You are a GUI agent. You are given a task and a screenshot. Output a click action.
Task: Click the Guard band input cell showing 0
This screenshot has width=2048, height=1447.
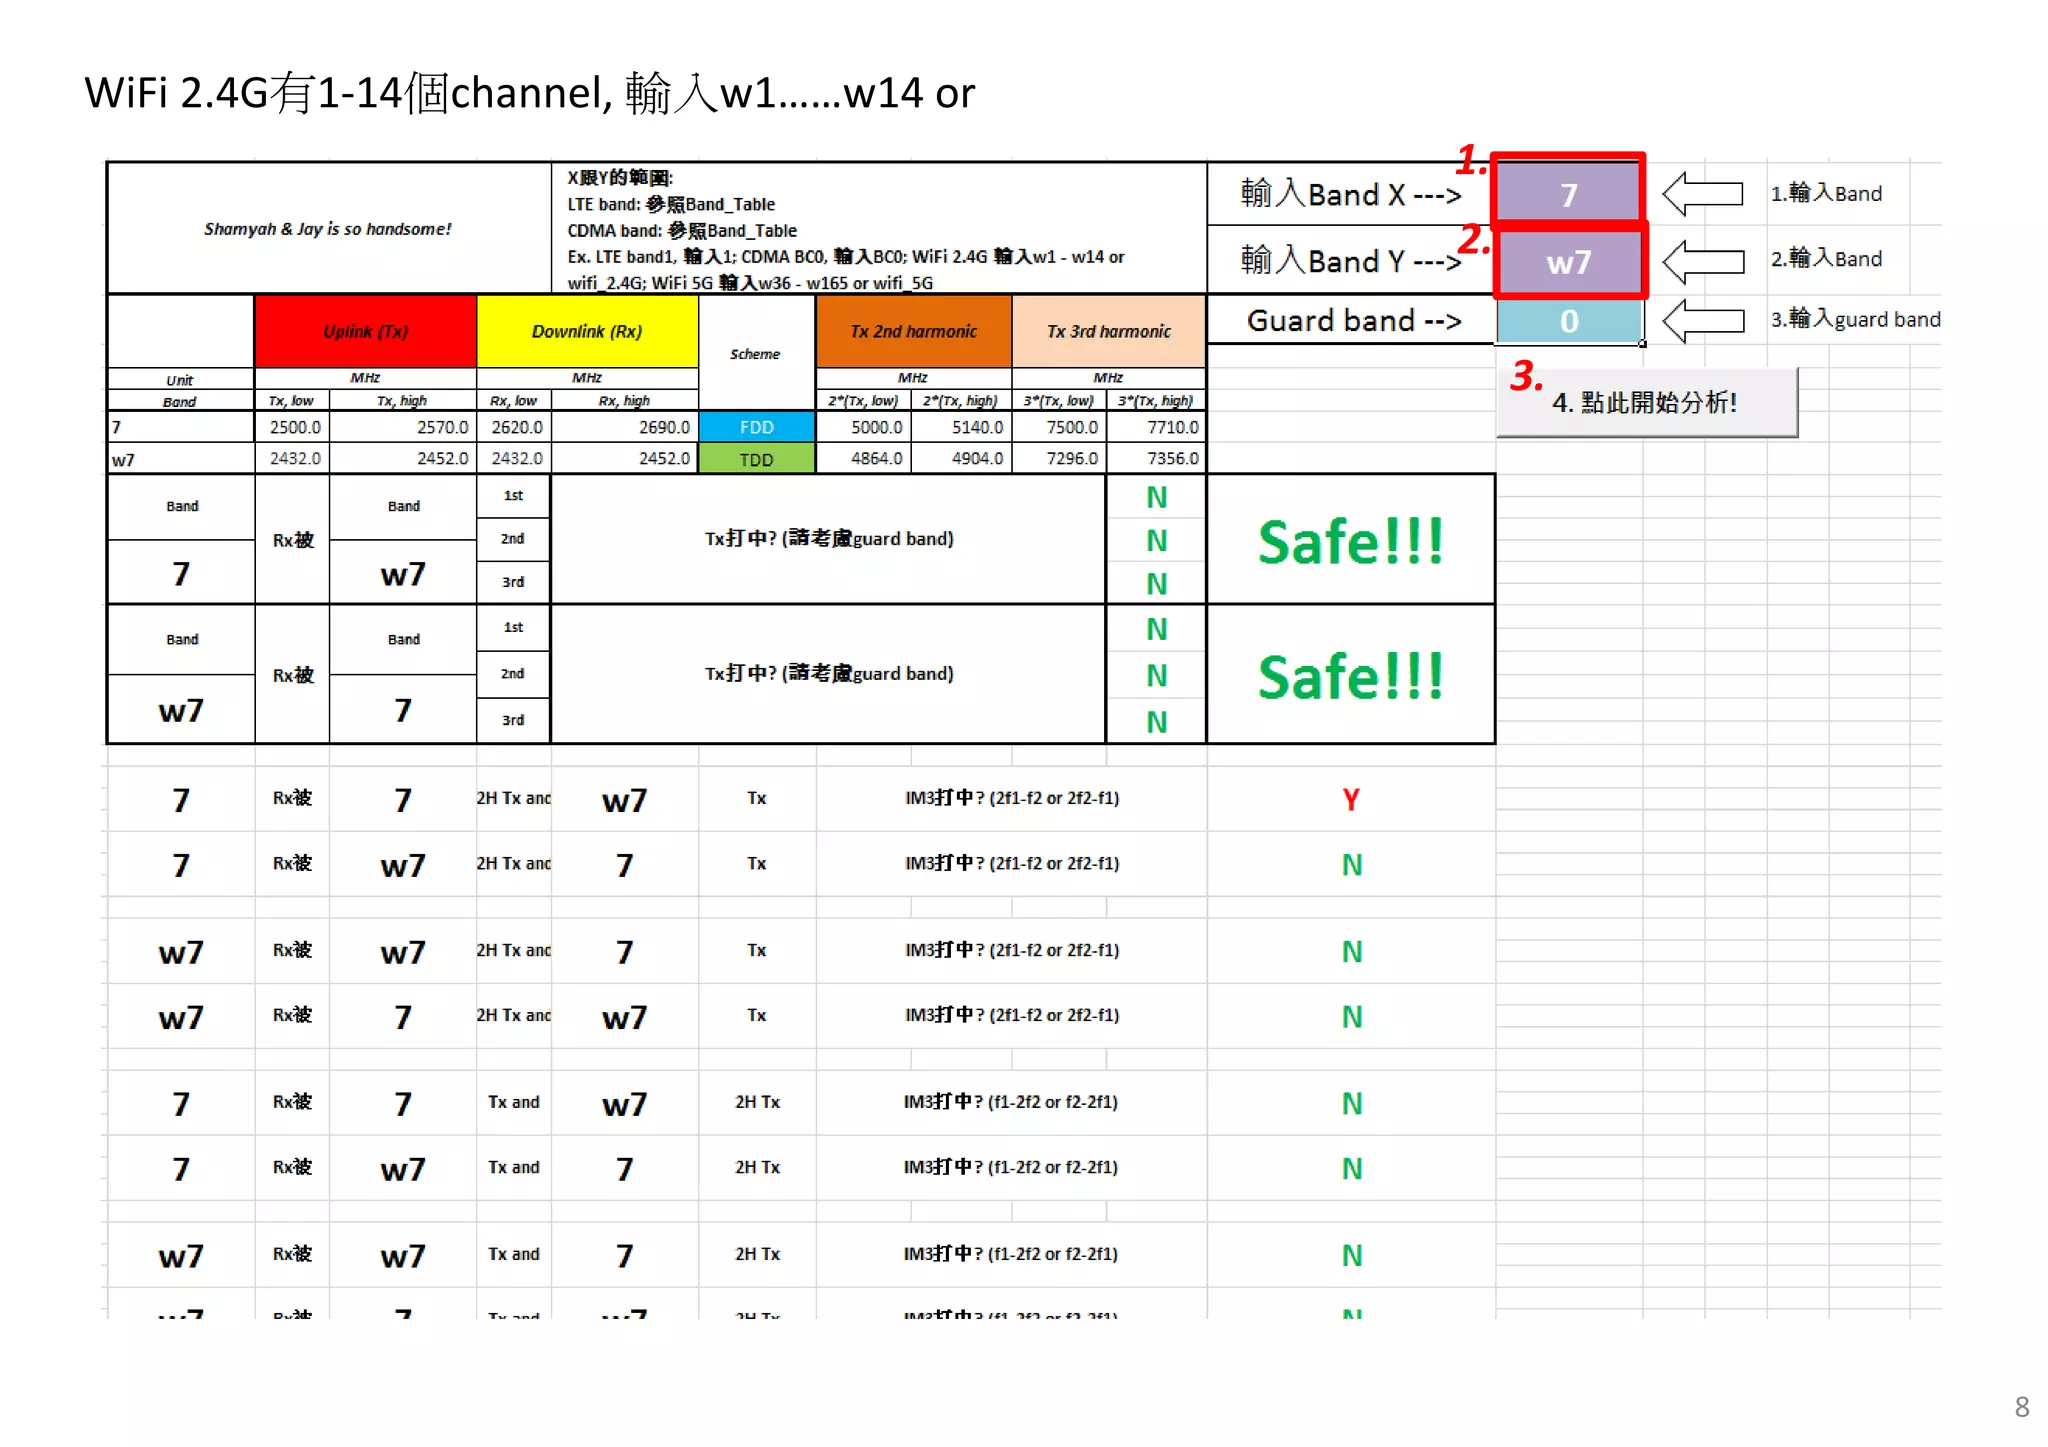point(1568,321)
